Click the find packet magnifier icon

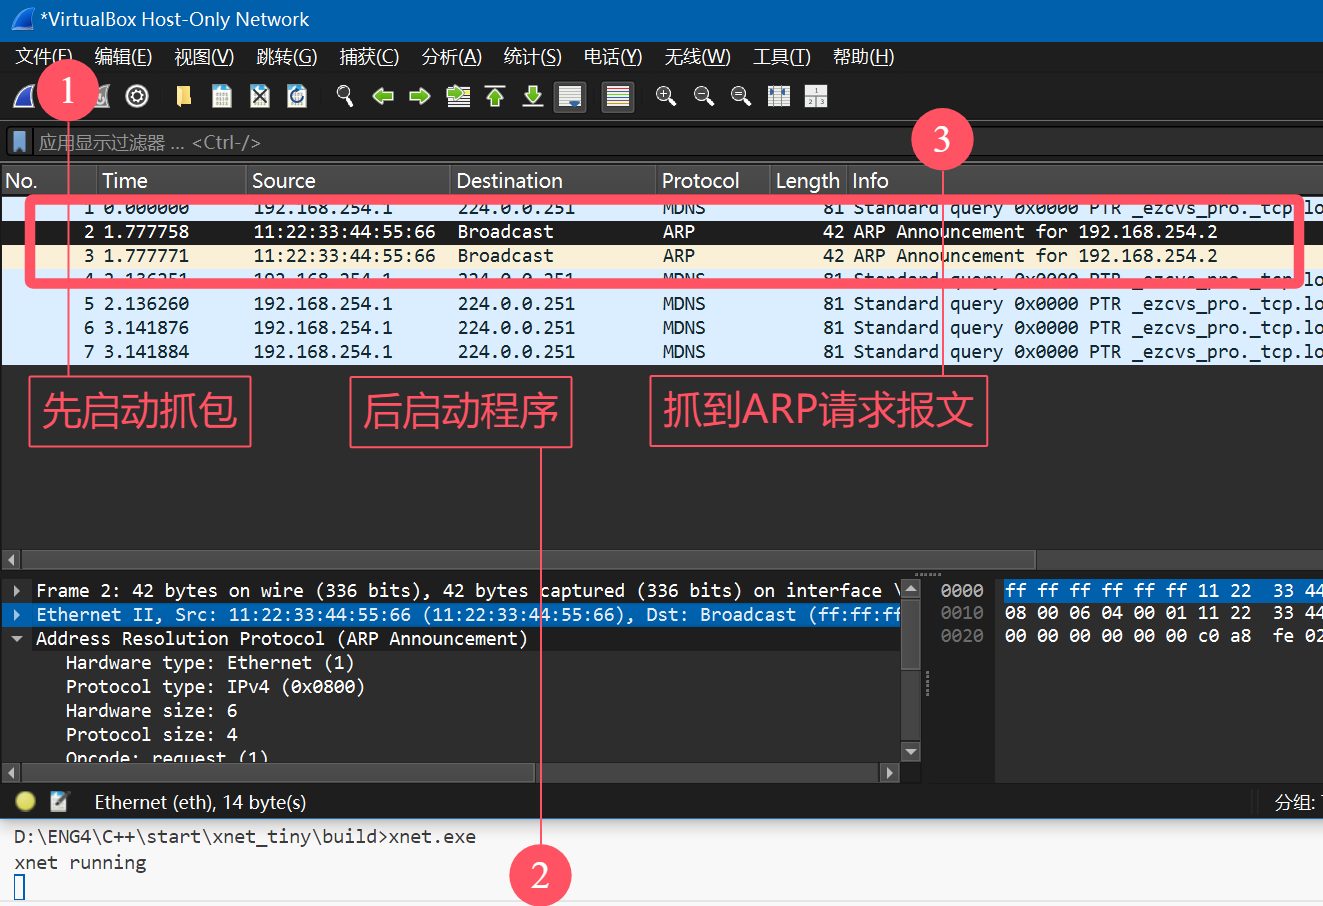coord(345,96)
